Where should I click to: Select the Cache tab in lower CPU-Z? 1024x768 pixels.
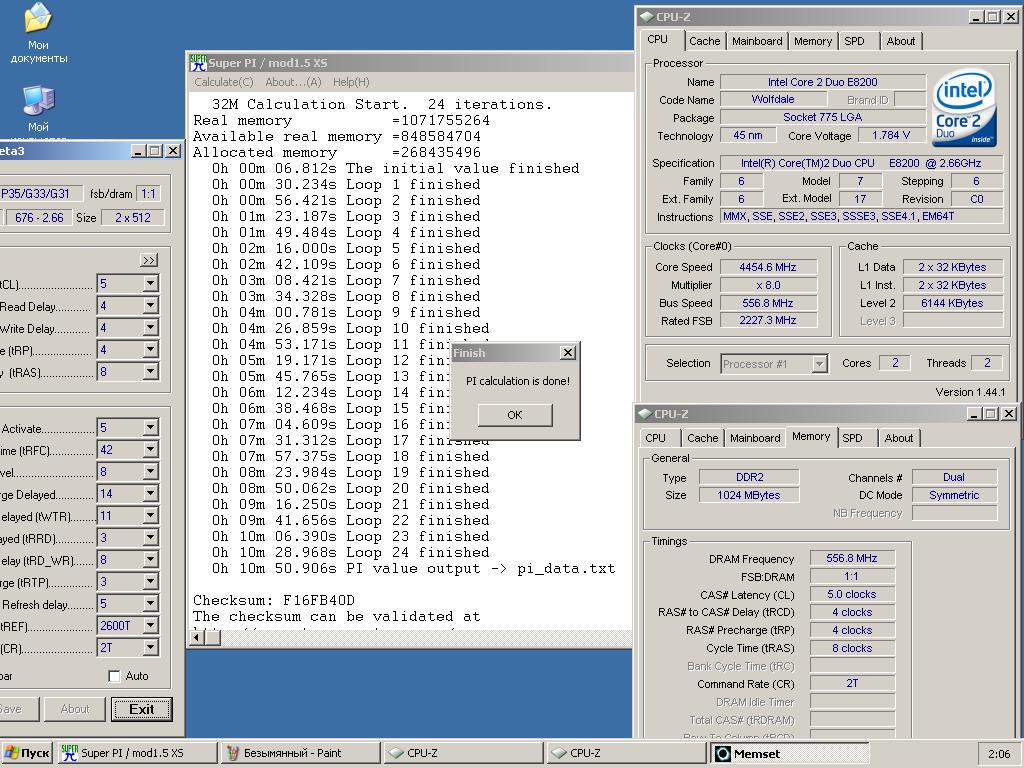click(703, 438)
